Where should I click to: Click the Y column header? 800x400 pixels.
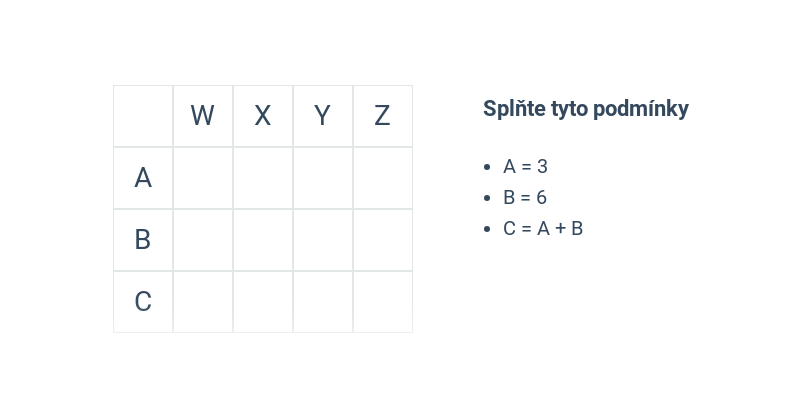click(323, 116)
